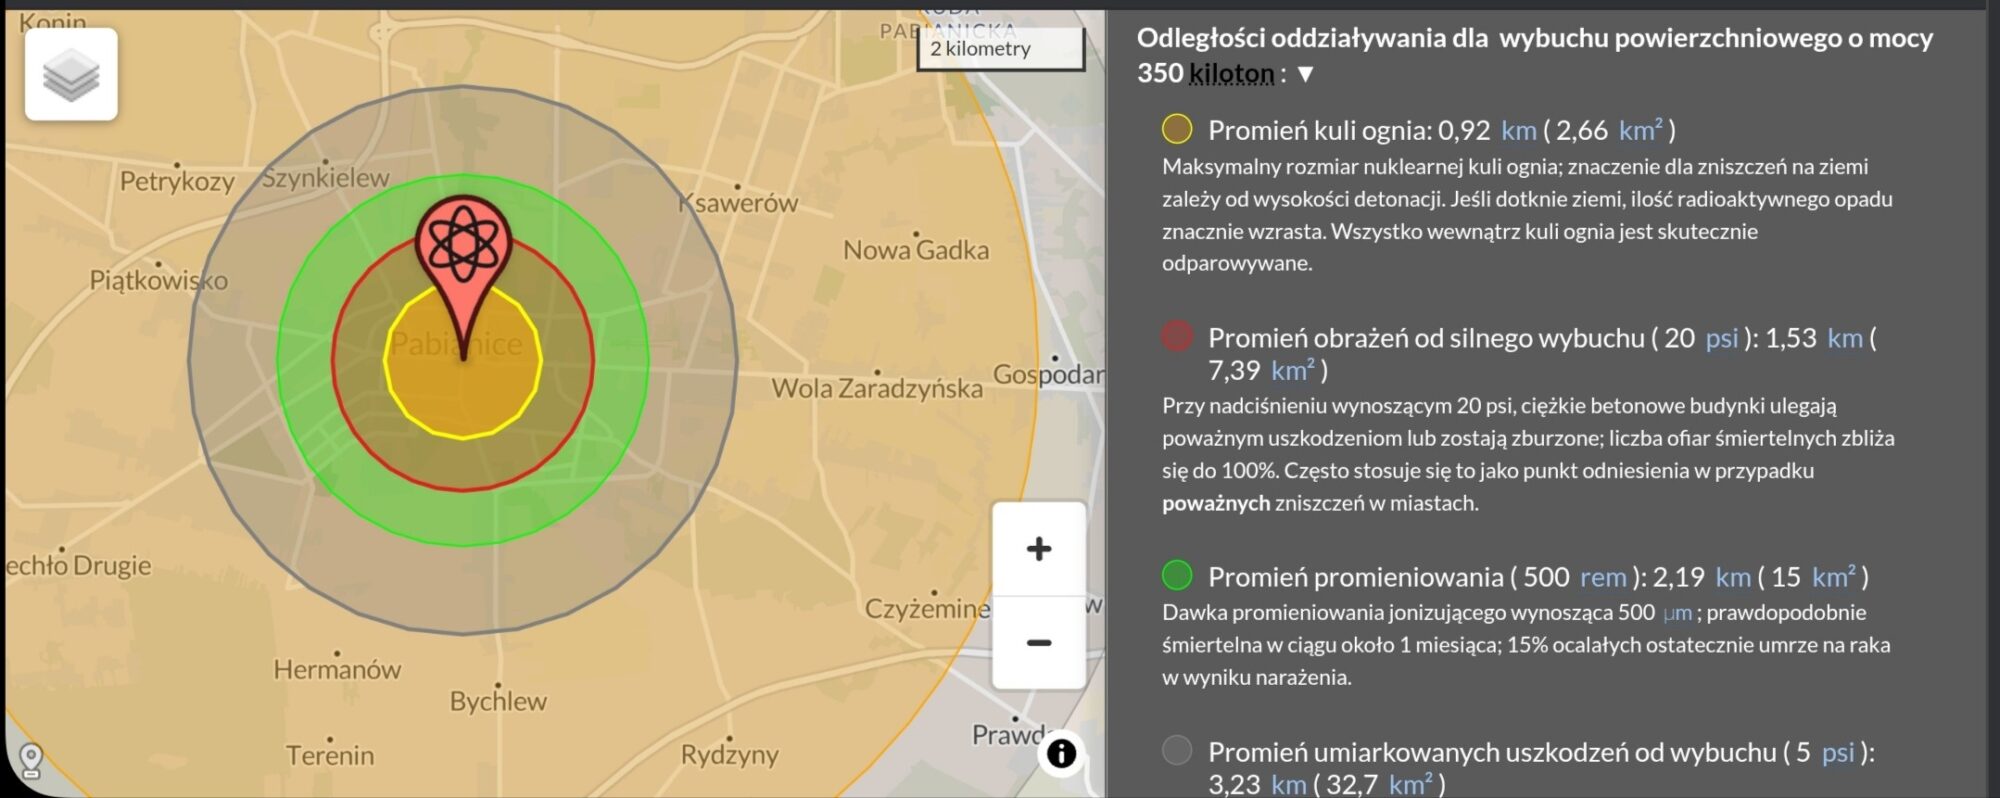Click 'Szynkielew' map label
Image resolution: width=2000 pixels, height=798 pixels.
(325, 178)
